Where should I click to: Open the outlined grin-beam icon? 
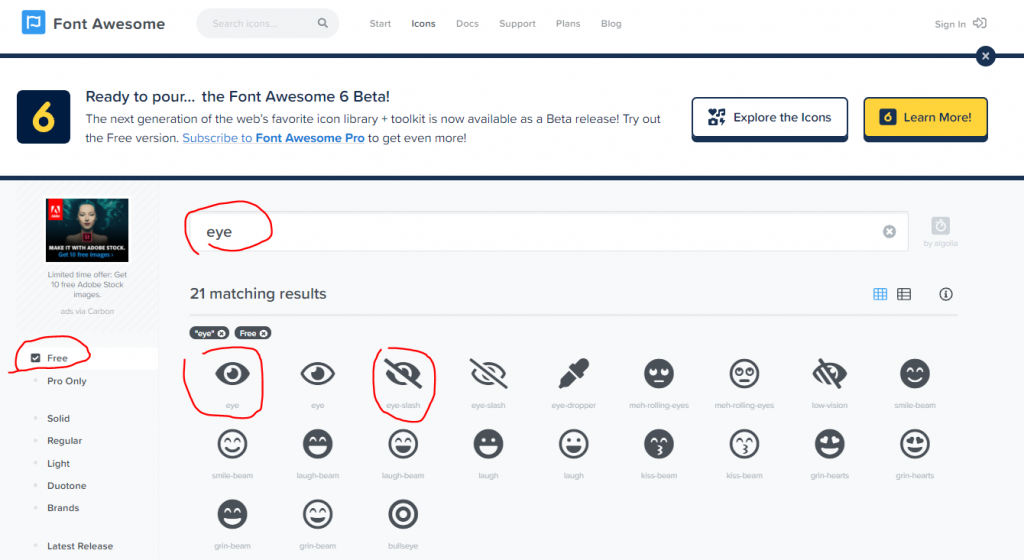pos(317,514)
